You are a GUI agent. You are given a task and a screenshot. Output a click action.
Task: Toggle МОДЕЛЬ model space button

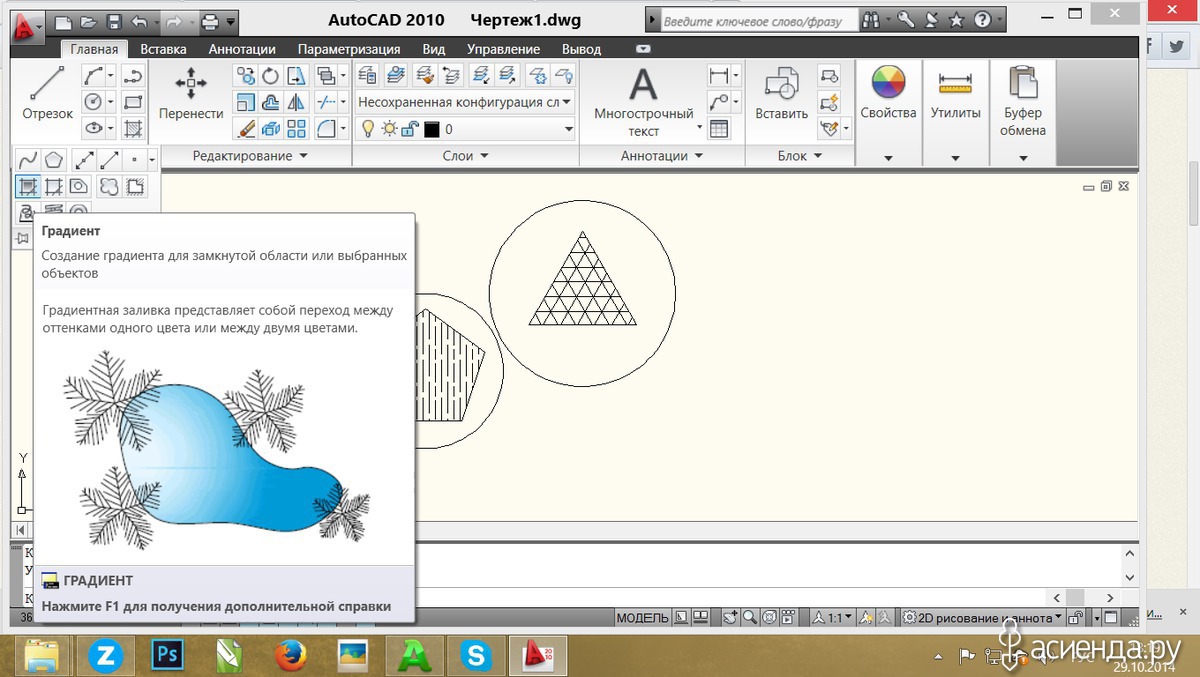(x=642, y=618)
